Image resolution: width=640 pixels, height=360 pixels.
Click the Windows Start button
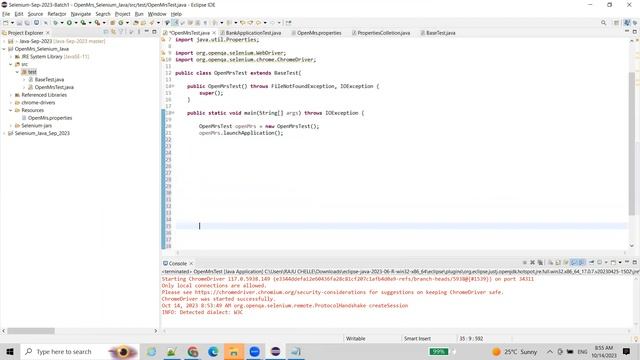(10, 351)
